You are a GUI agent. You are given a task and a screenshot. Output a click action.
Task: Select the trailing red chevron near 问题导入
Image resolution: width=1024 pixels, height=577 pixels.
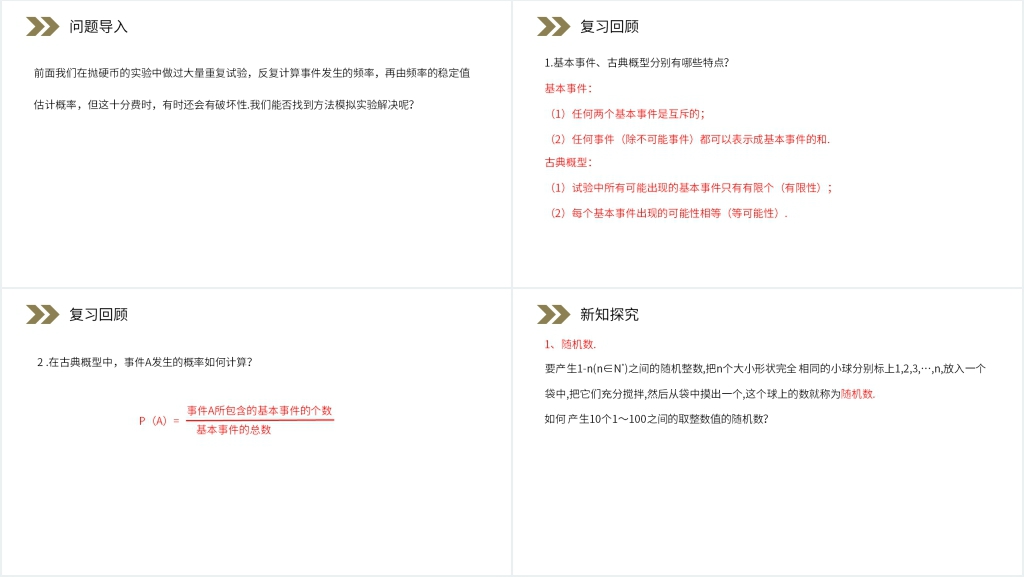coord(47,28)
